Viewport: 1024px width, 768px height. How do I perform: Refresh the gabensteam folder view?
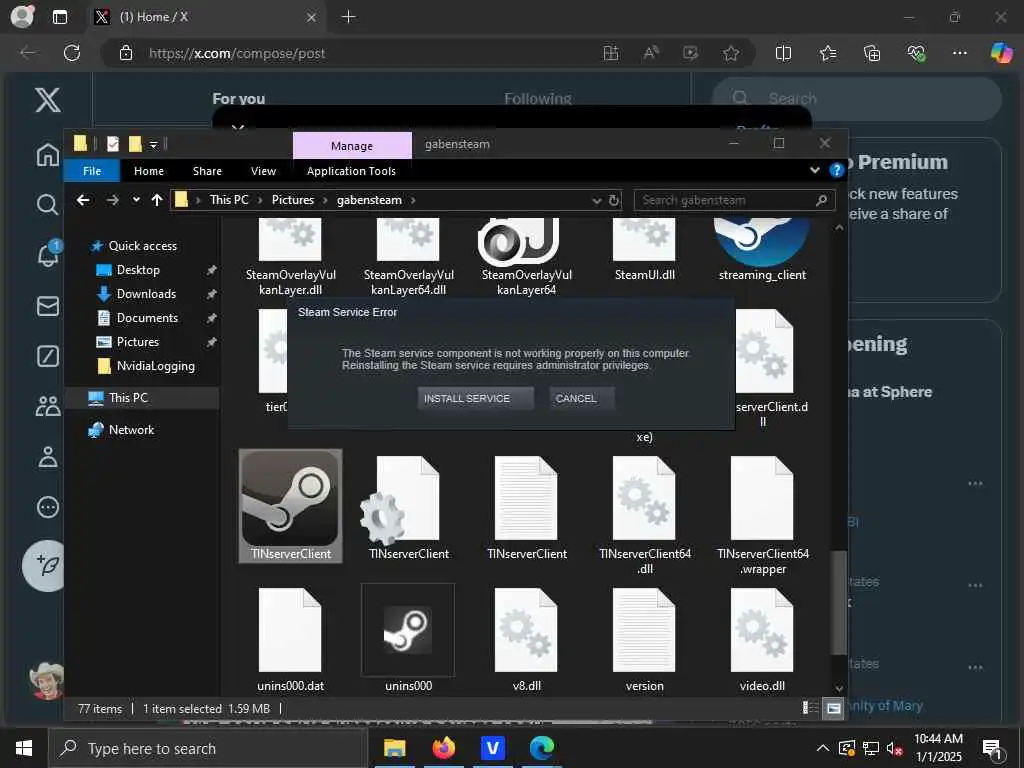click(x=614, y=200)
